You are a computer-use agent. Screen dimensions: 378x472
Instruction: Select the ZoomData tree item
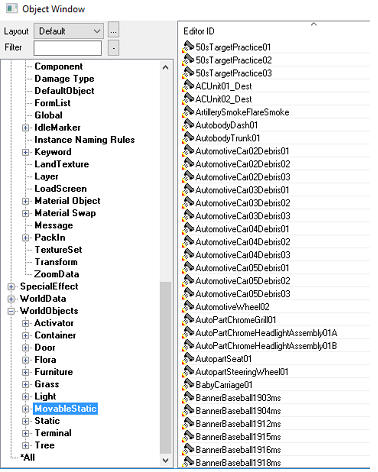click(x=57, y=274)
